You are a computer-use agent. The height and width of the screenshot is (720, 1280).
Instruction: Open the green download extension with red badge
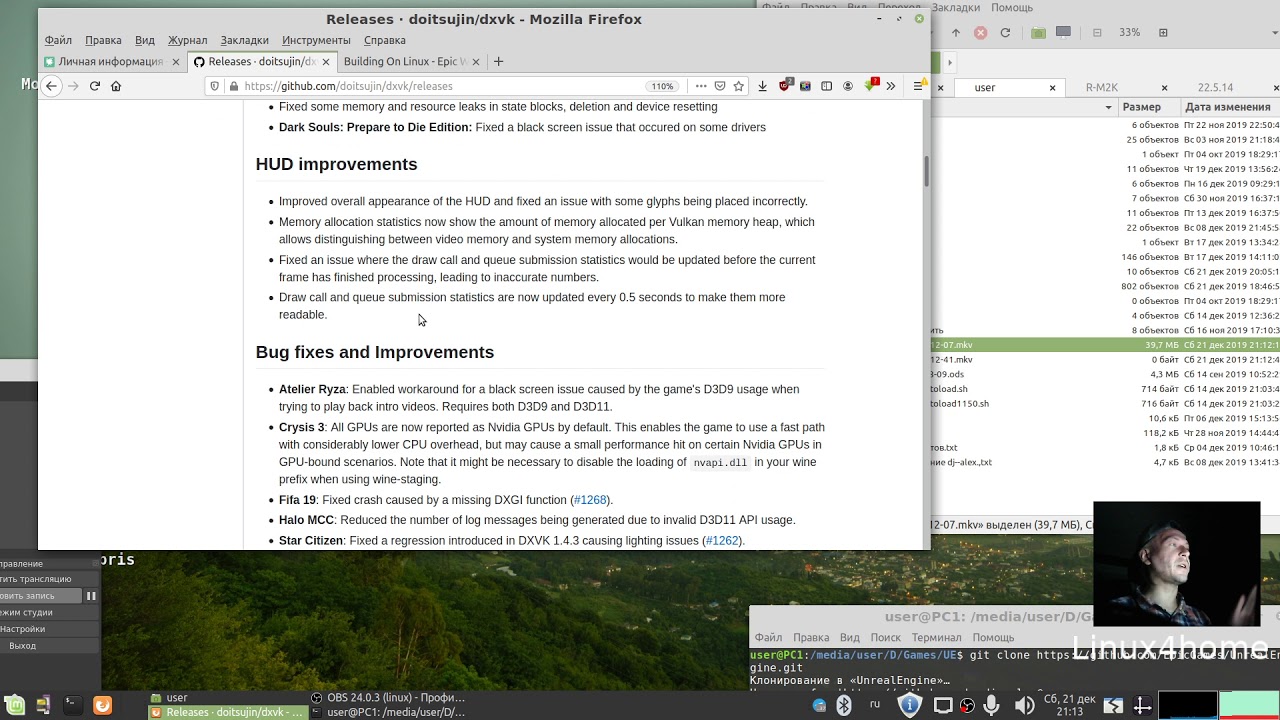pyautogui.click(x=871, y=86)
